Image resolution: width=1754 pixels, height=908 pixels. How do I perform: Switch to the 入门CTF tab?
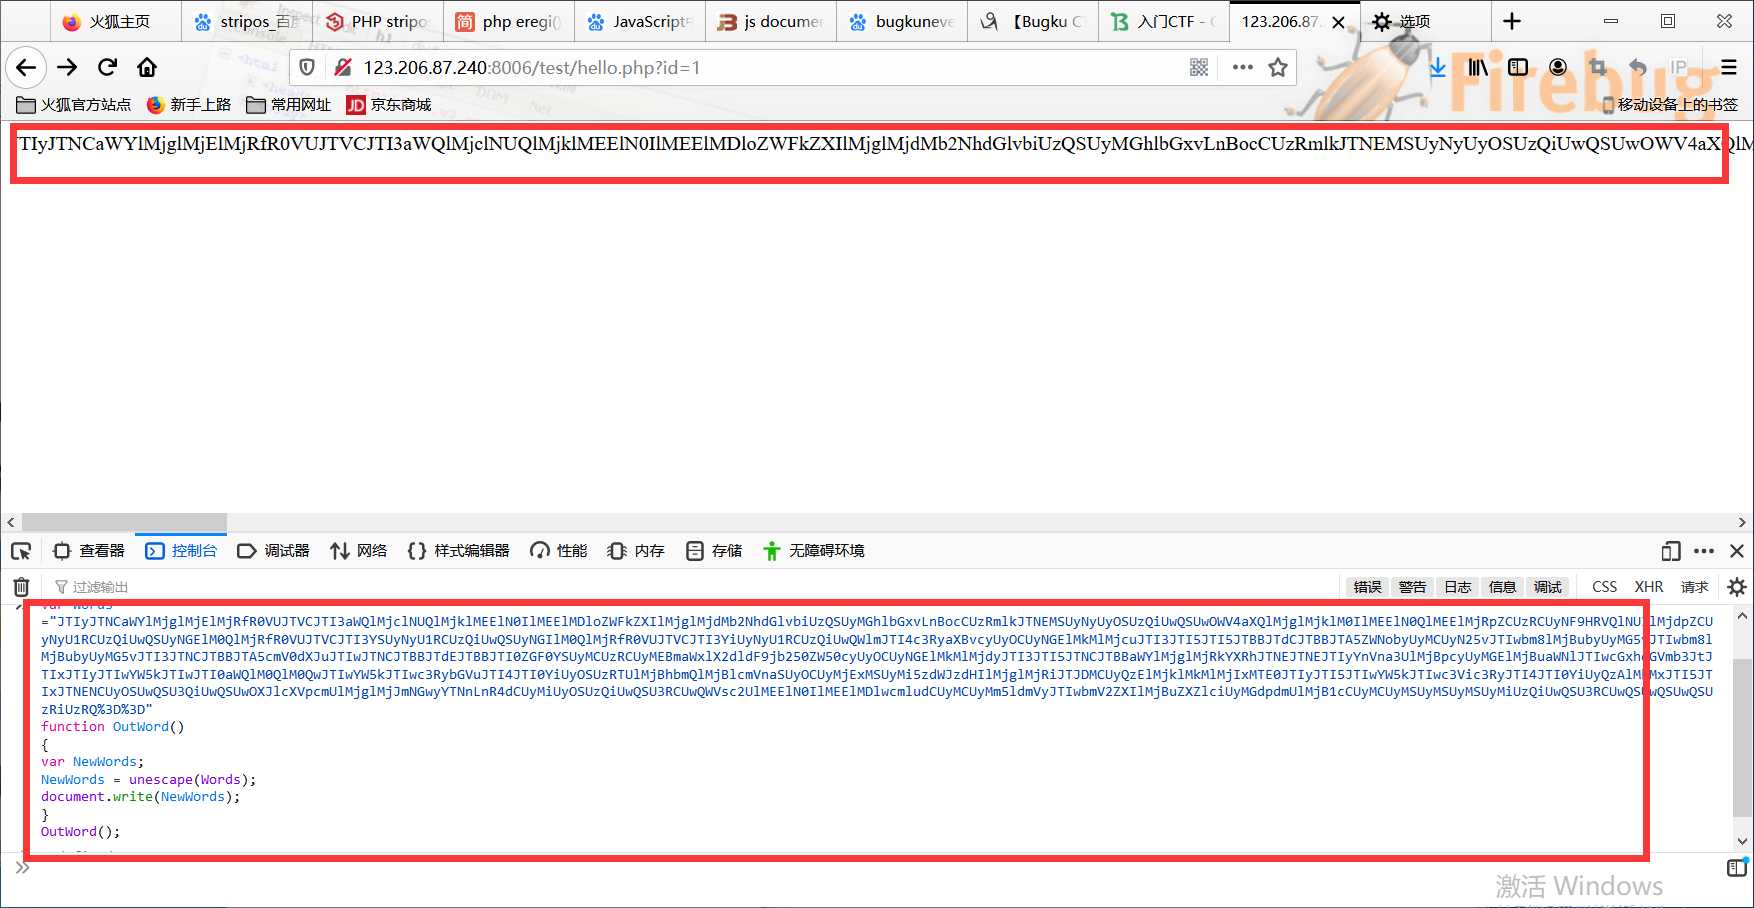click(1164, 21)
